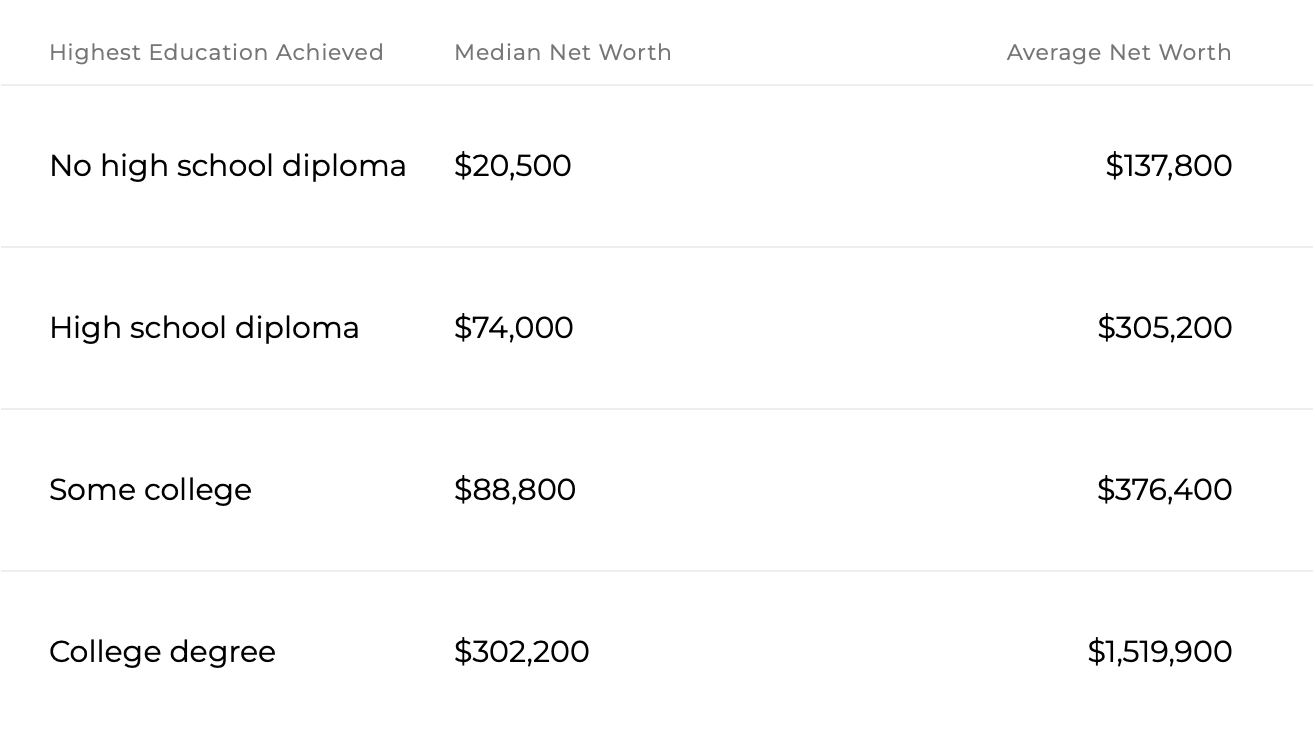Viewport: 1314px width, 738px height.
Task: Click the Some college row label
Action: 150,490
